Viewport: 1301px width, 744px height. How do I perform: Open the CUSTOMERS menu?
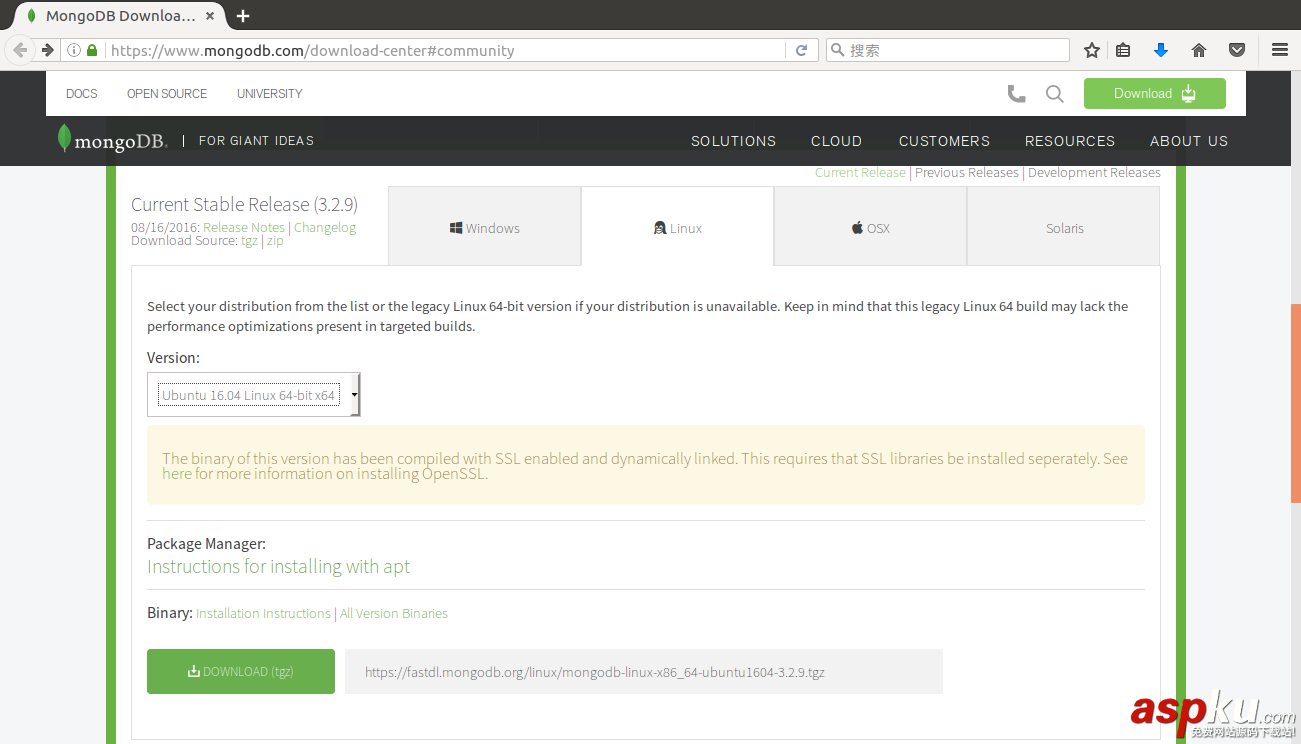(944, 141)
